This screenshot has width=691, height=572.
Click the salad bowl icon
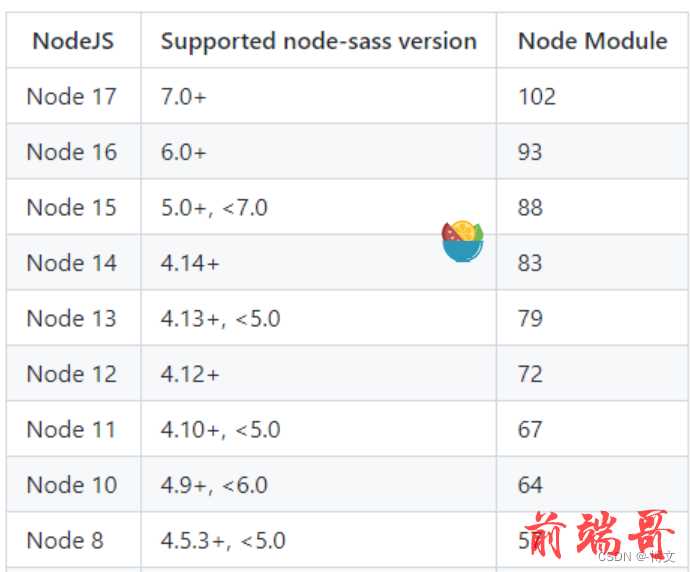[x=462, y=241]
